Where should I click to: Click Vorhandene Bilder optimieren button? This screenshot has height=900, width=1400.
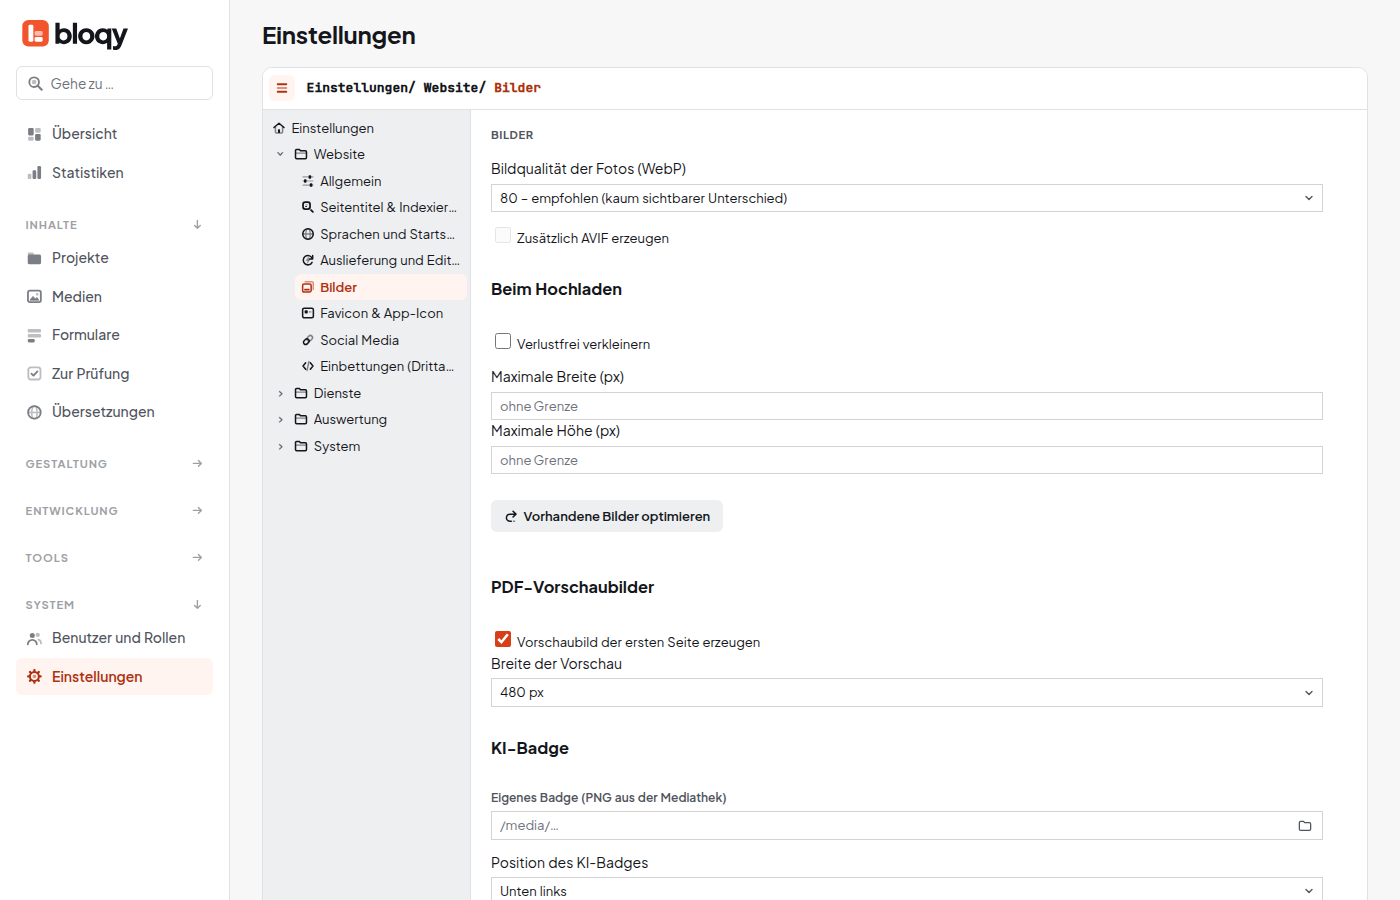click(x=607, y=516)
